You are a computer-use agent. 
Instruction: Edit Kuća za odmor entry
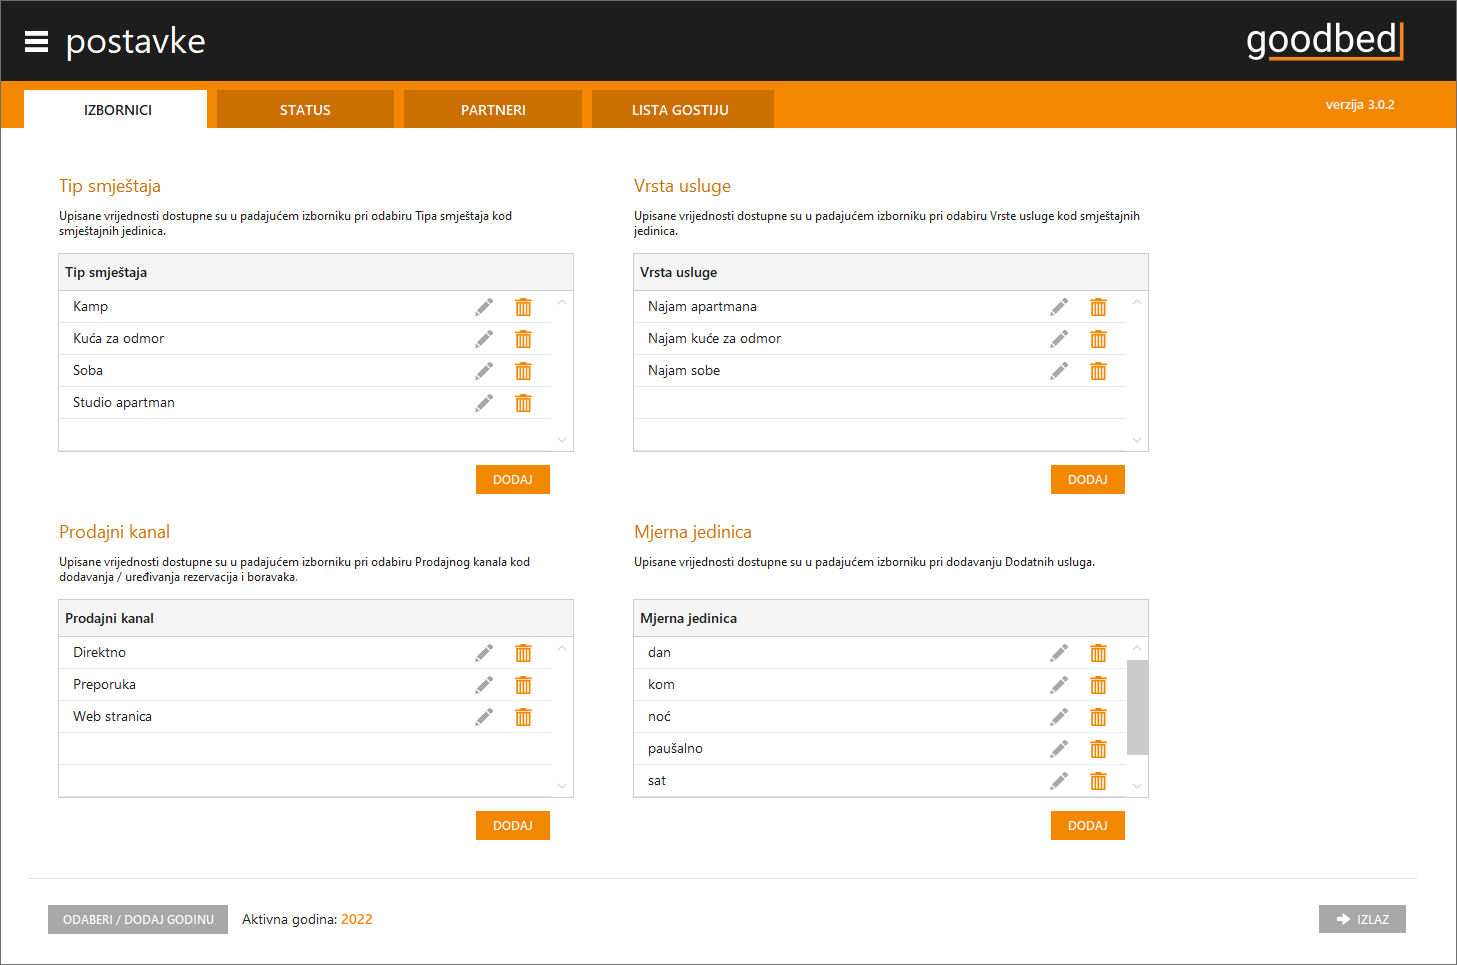[484, 339]
